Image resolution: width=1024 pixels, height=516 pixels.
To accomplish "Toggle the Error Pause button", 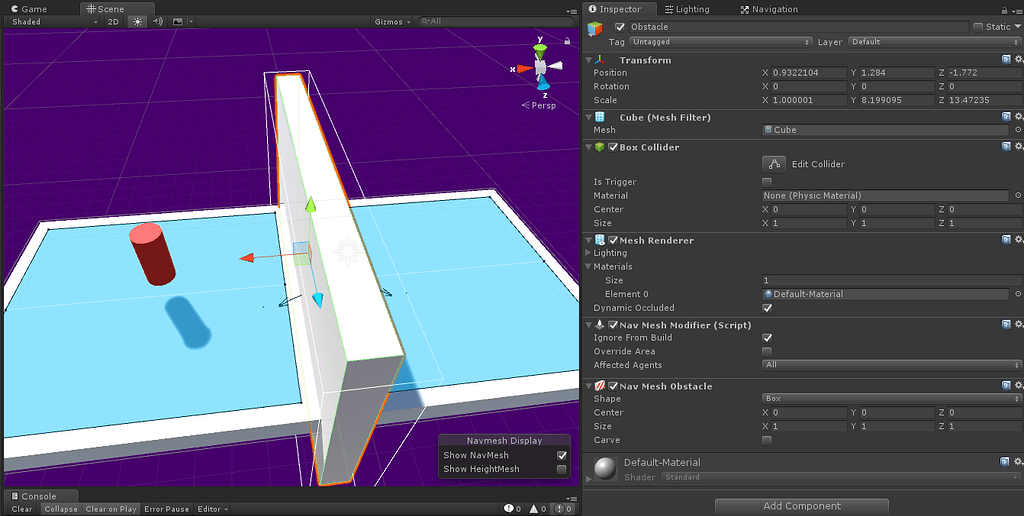I will click(167, 509).
